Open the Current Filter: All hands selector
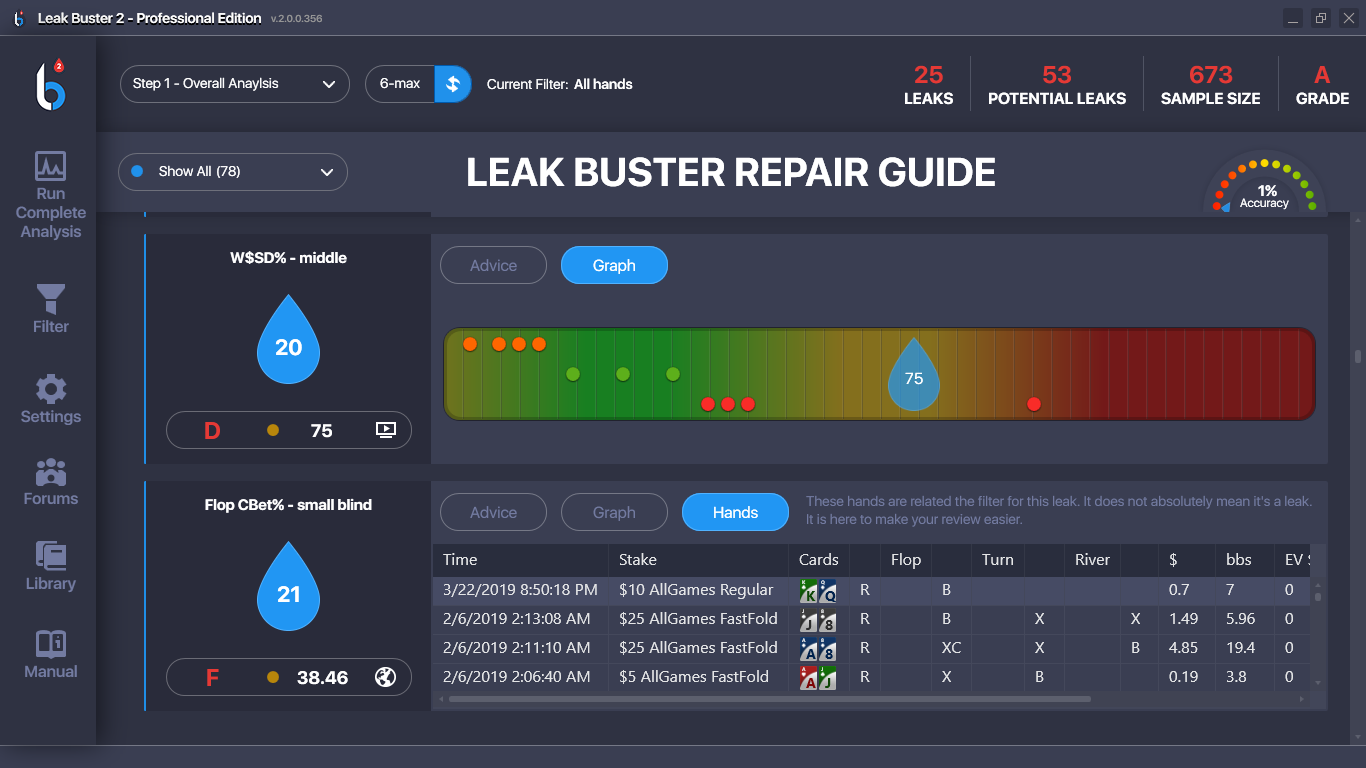Screen dimensions: 1366x768 click(559, 84)
